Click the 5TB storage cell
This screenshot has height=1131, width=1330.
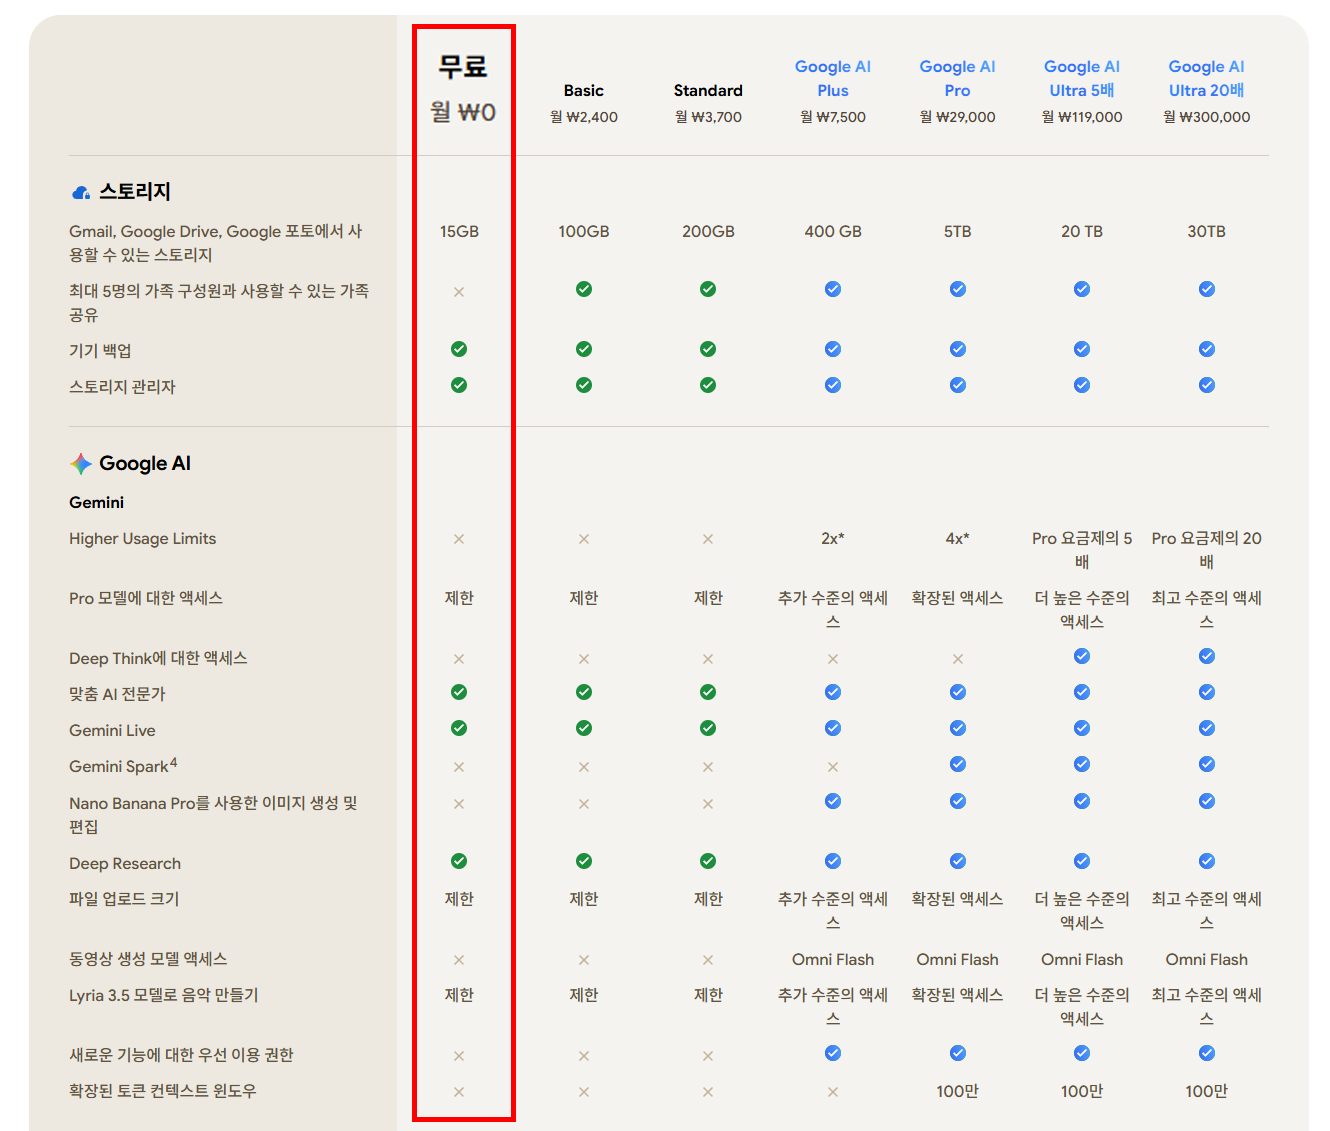tap(957, 231)
